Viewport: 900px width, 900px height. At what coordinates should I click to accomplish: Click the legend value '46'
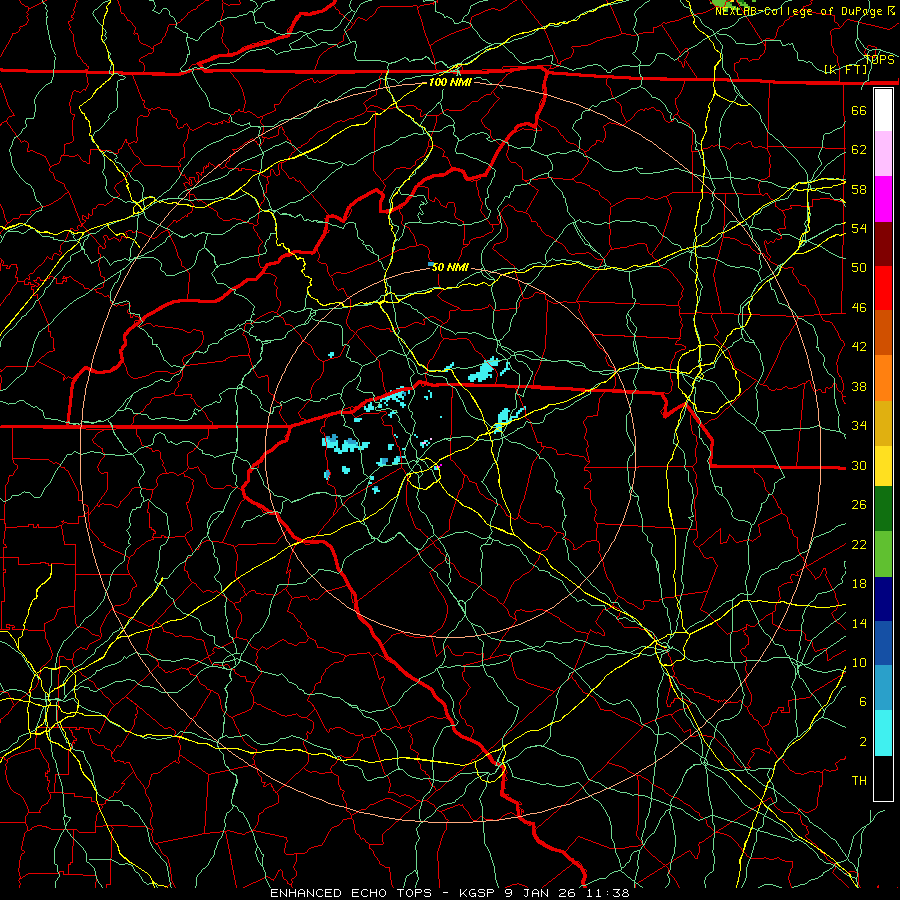[x=859, y=308]
